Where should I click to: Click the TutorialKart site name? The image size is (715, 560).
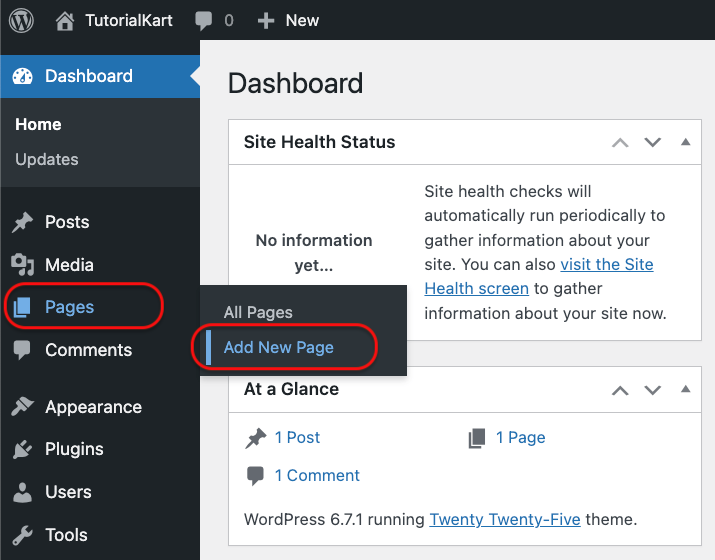point(129,21)
